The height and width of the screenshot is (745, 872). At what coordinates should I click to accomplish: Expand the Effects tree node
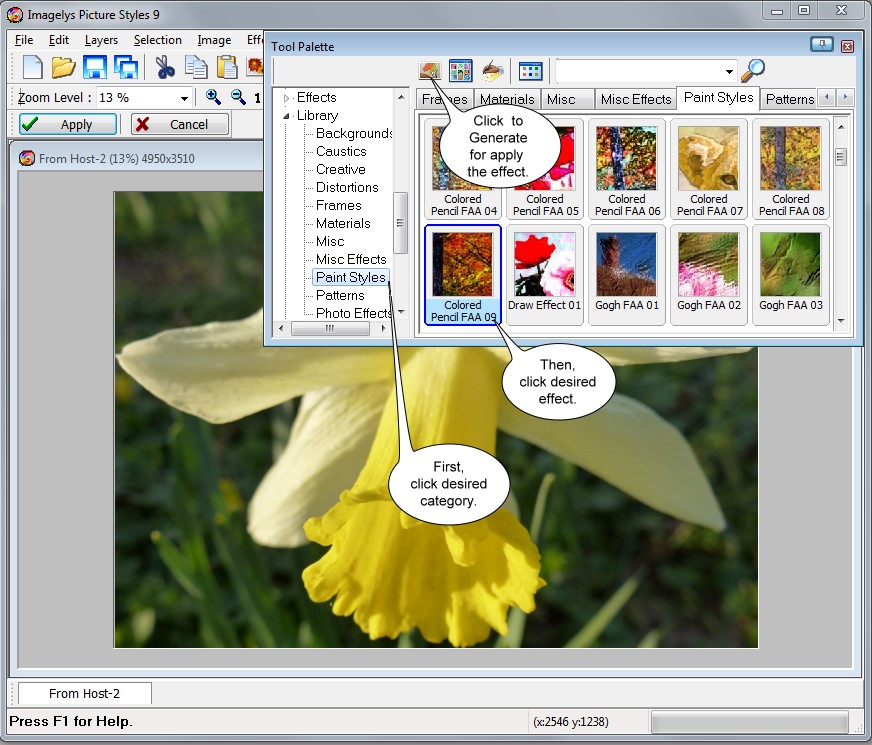click(x=286, y=98)
